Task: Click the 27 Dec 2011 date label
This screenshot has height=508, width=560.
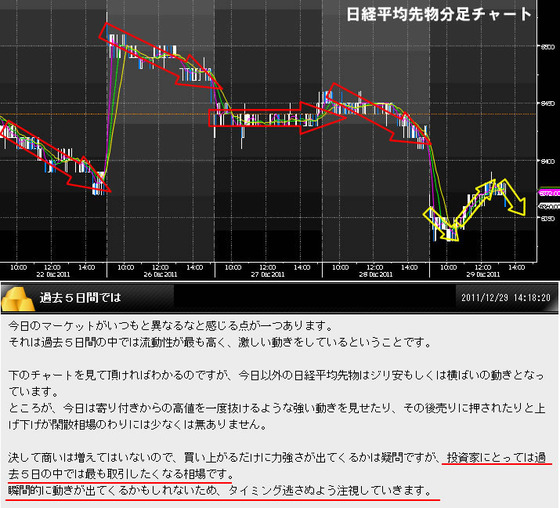Action: click(268, 274)
